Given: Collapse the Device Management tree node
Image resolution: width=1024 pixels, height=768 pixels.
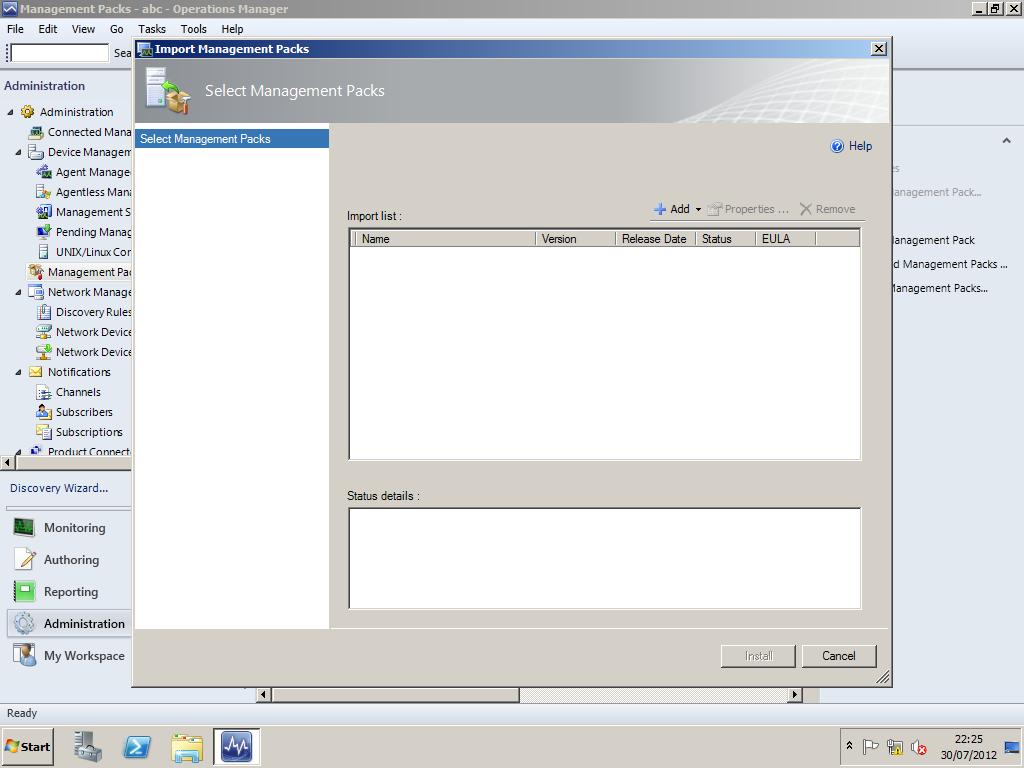Looking at the screenshot, I should (18, 152).
